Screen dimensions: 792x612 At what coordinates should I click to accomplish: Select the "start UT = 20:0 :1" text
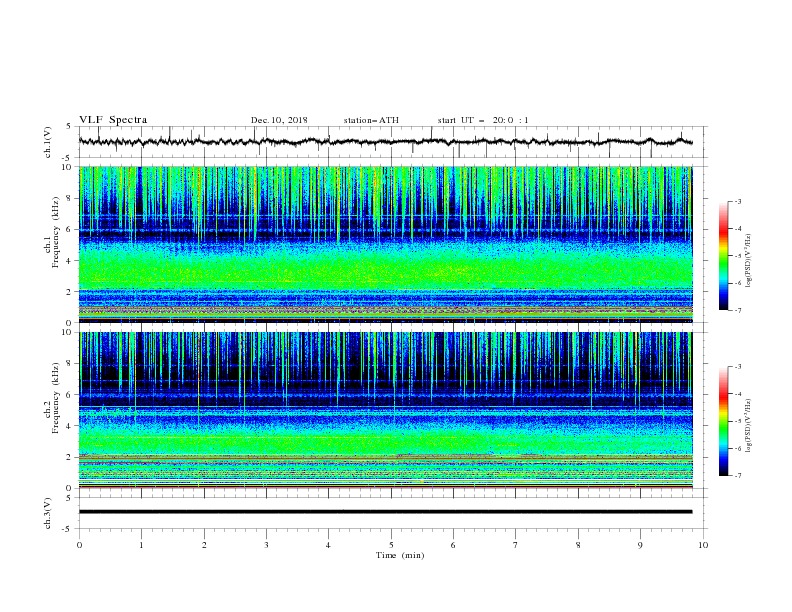[483, 120]
